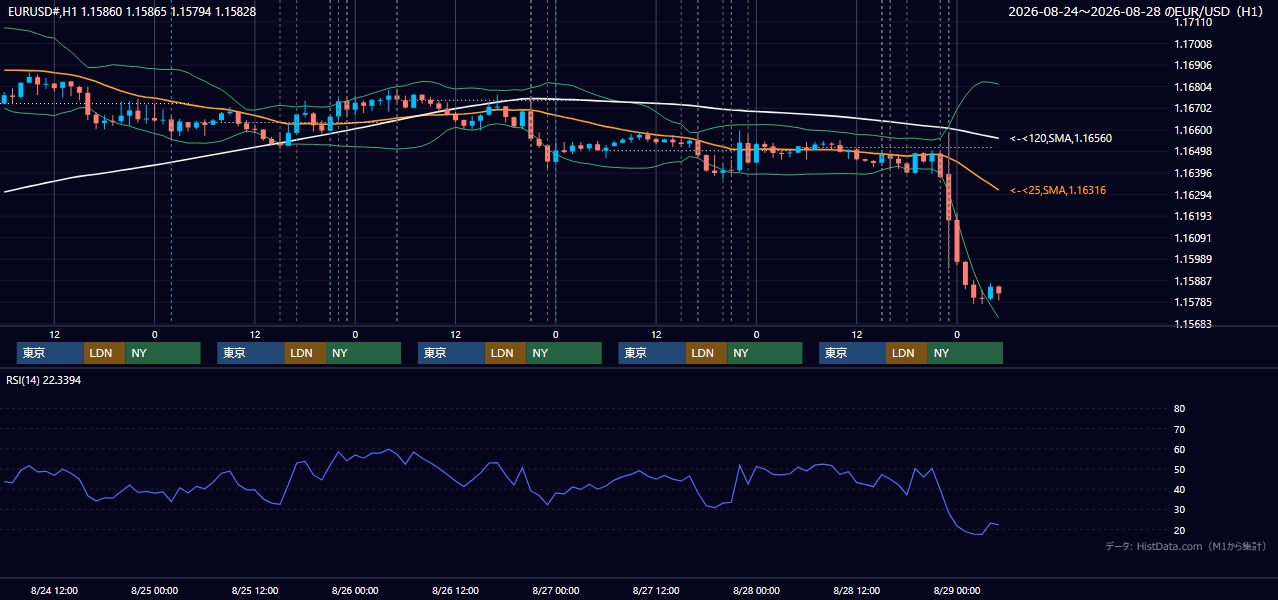Click price axis label 1.17110
This screenshot has height=600, width=1278.
click(x=1193, y=22)
